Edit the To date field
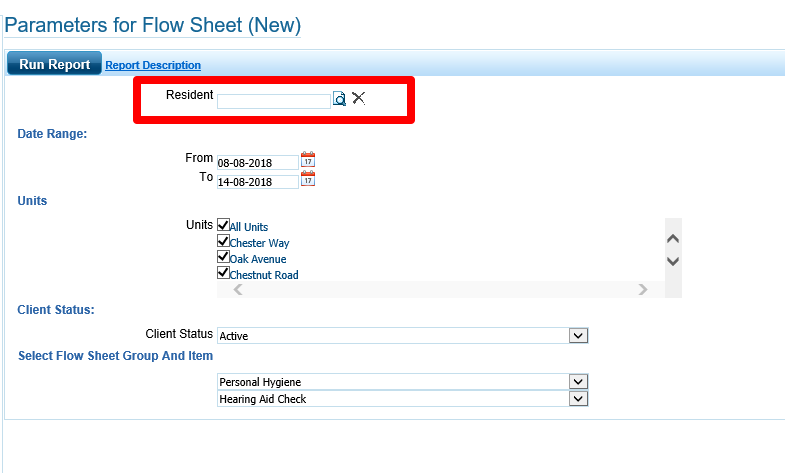Image resolution: width=785 pixels, height=473 pixels. [258, 182]
